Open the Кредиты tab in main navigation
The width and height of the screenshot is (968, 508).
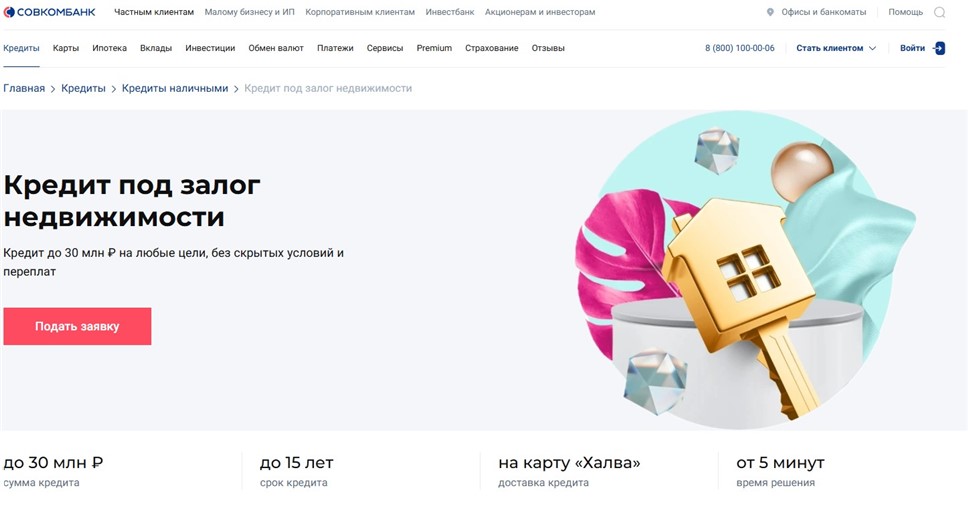[21, 48]
